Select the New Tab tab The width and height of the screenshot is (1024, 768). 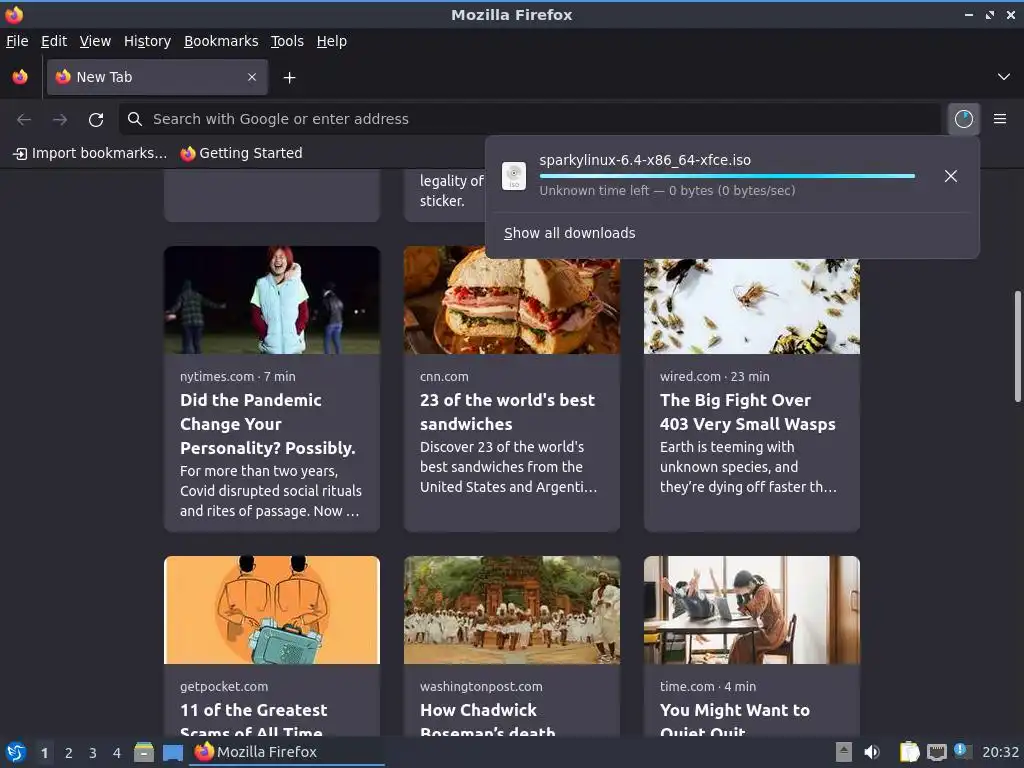[157, 77]
